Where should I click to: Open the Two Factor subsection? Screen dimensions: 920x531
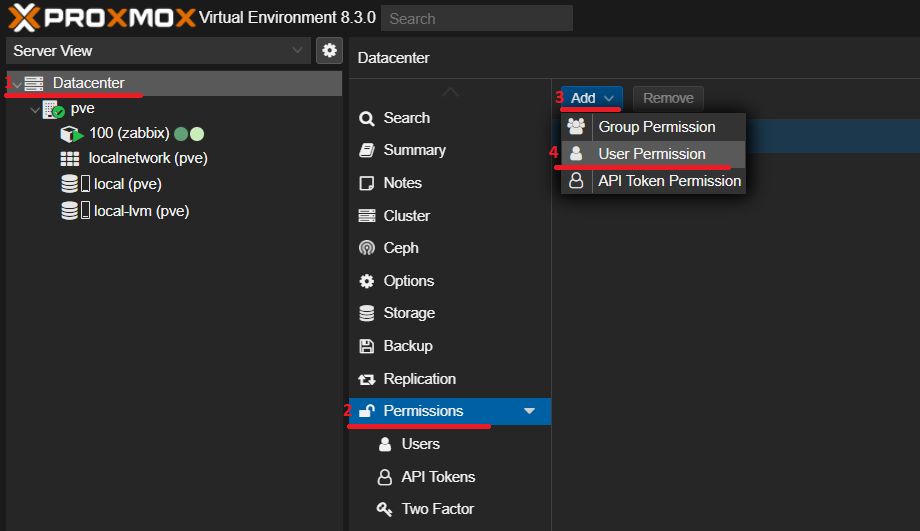[450, 509]
